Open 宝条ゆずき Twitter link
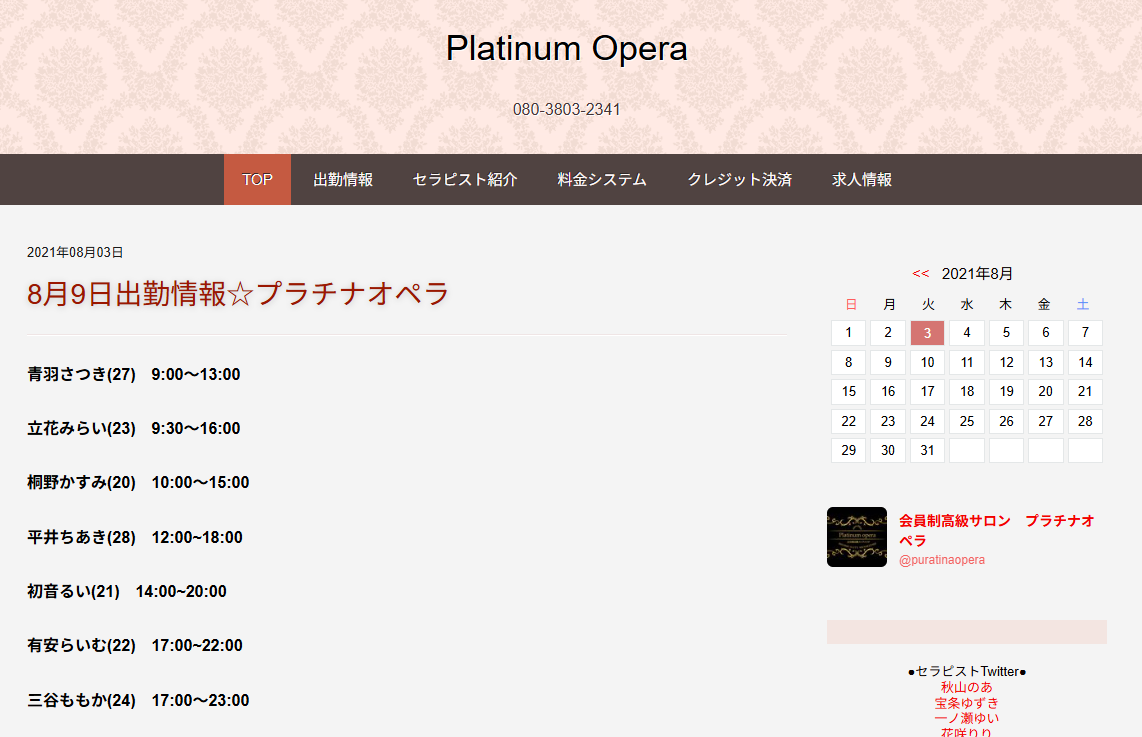 coord(966,703)
